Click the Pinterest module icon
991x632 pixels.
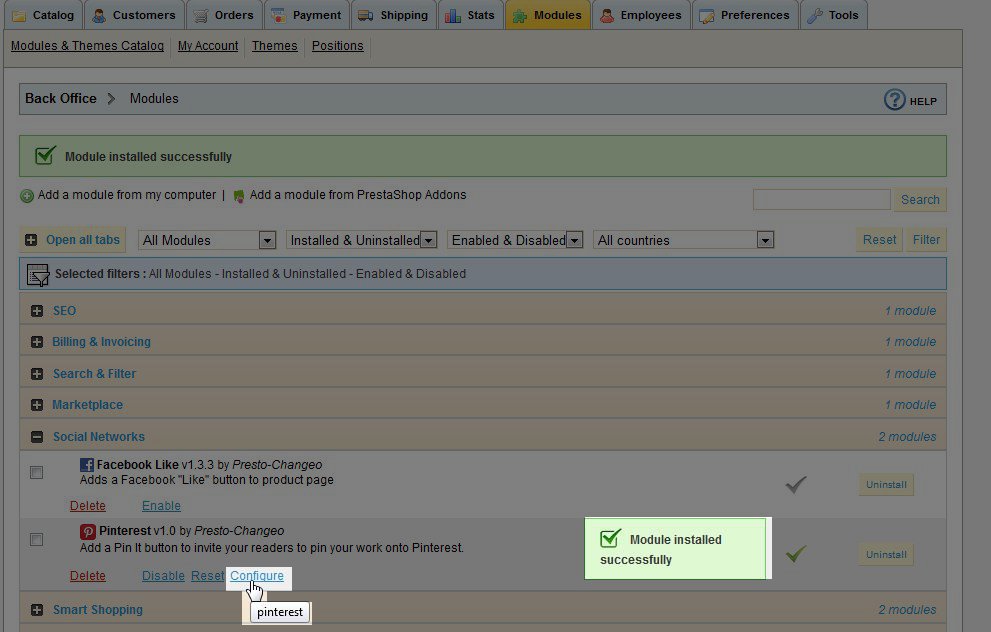88,531
